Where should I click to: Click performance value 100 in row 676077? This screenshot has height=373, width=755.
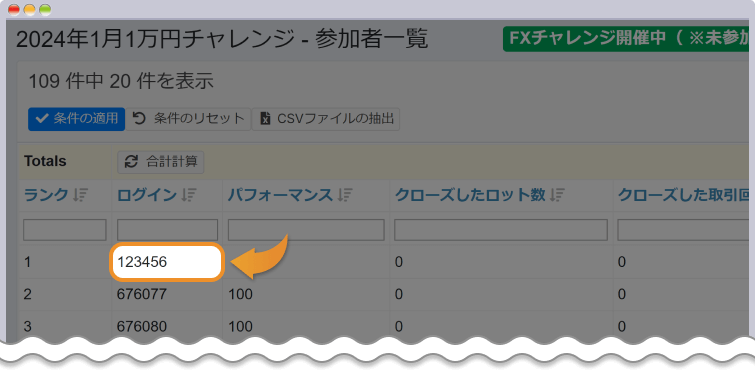pos(240,294)
